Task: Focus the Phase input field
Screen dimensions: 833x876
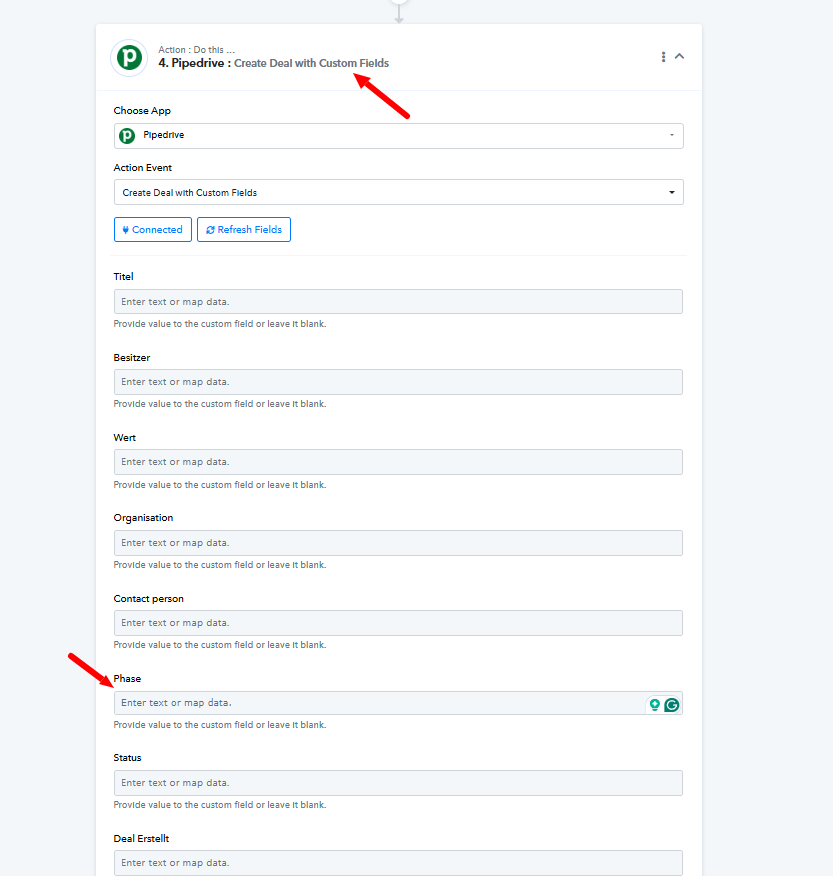Action: click(x=398, y=703)
